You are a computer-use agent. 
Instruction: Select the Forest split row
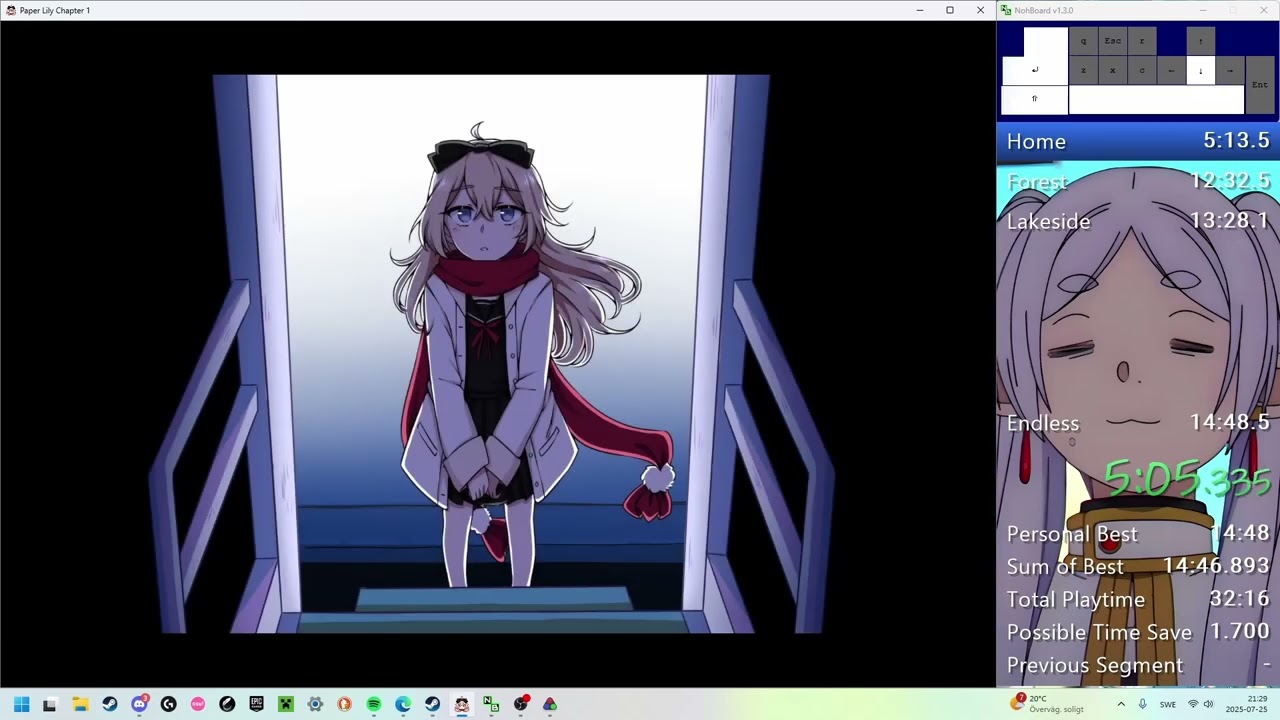tap(1138, 181)
